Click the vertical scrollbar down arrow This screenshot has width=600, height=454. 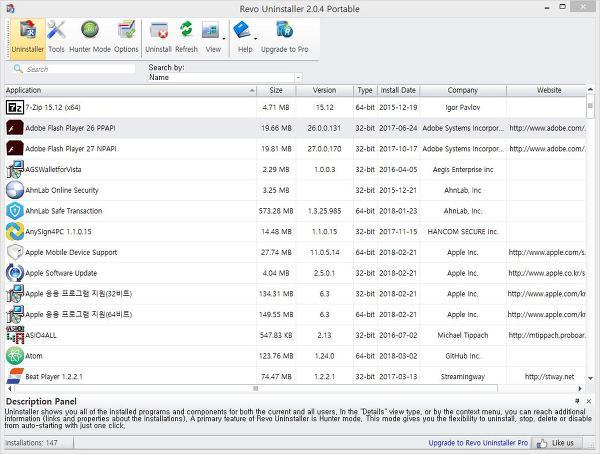pos(590,378)
